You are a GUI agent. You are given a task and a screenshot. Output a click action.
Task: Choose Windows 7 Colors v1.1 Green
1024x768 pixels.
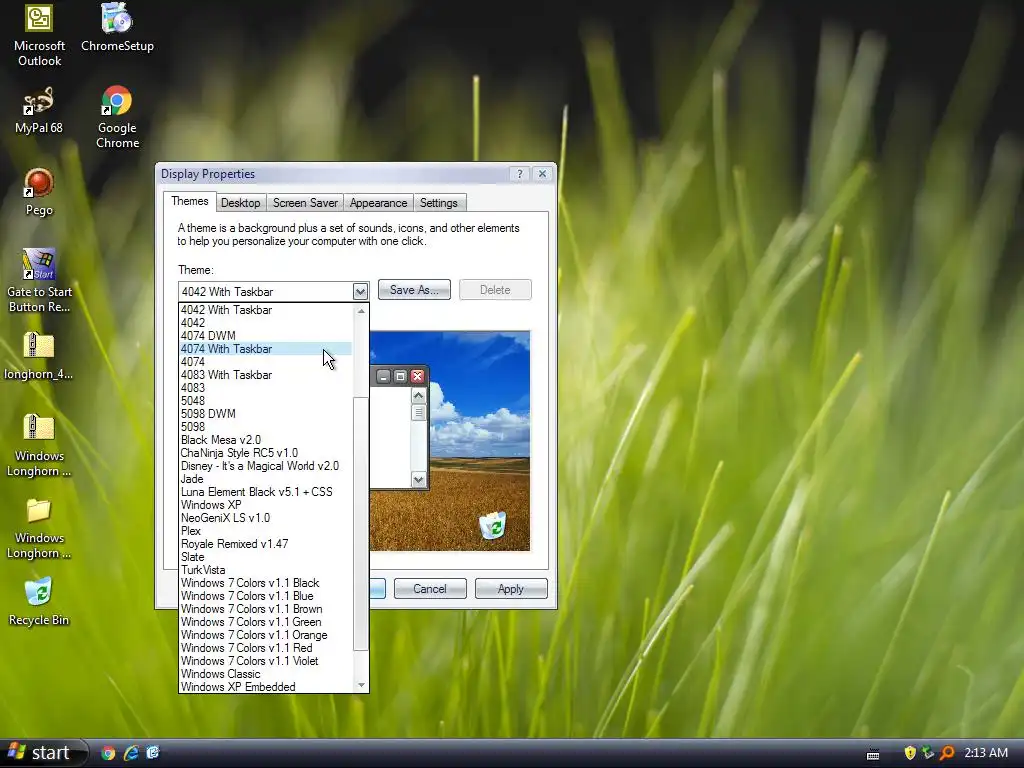266,622
